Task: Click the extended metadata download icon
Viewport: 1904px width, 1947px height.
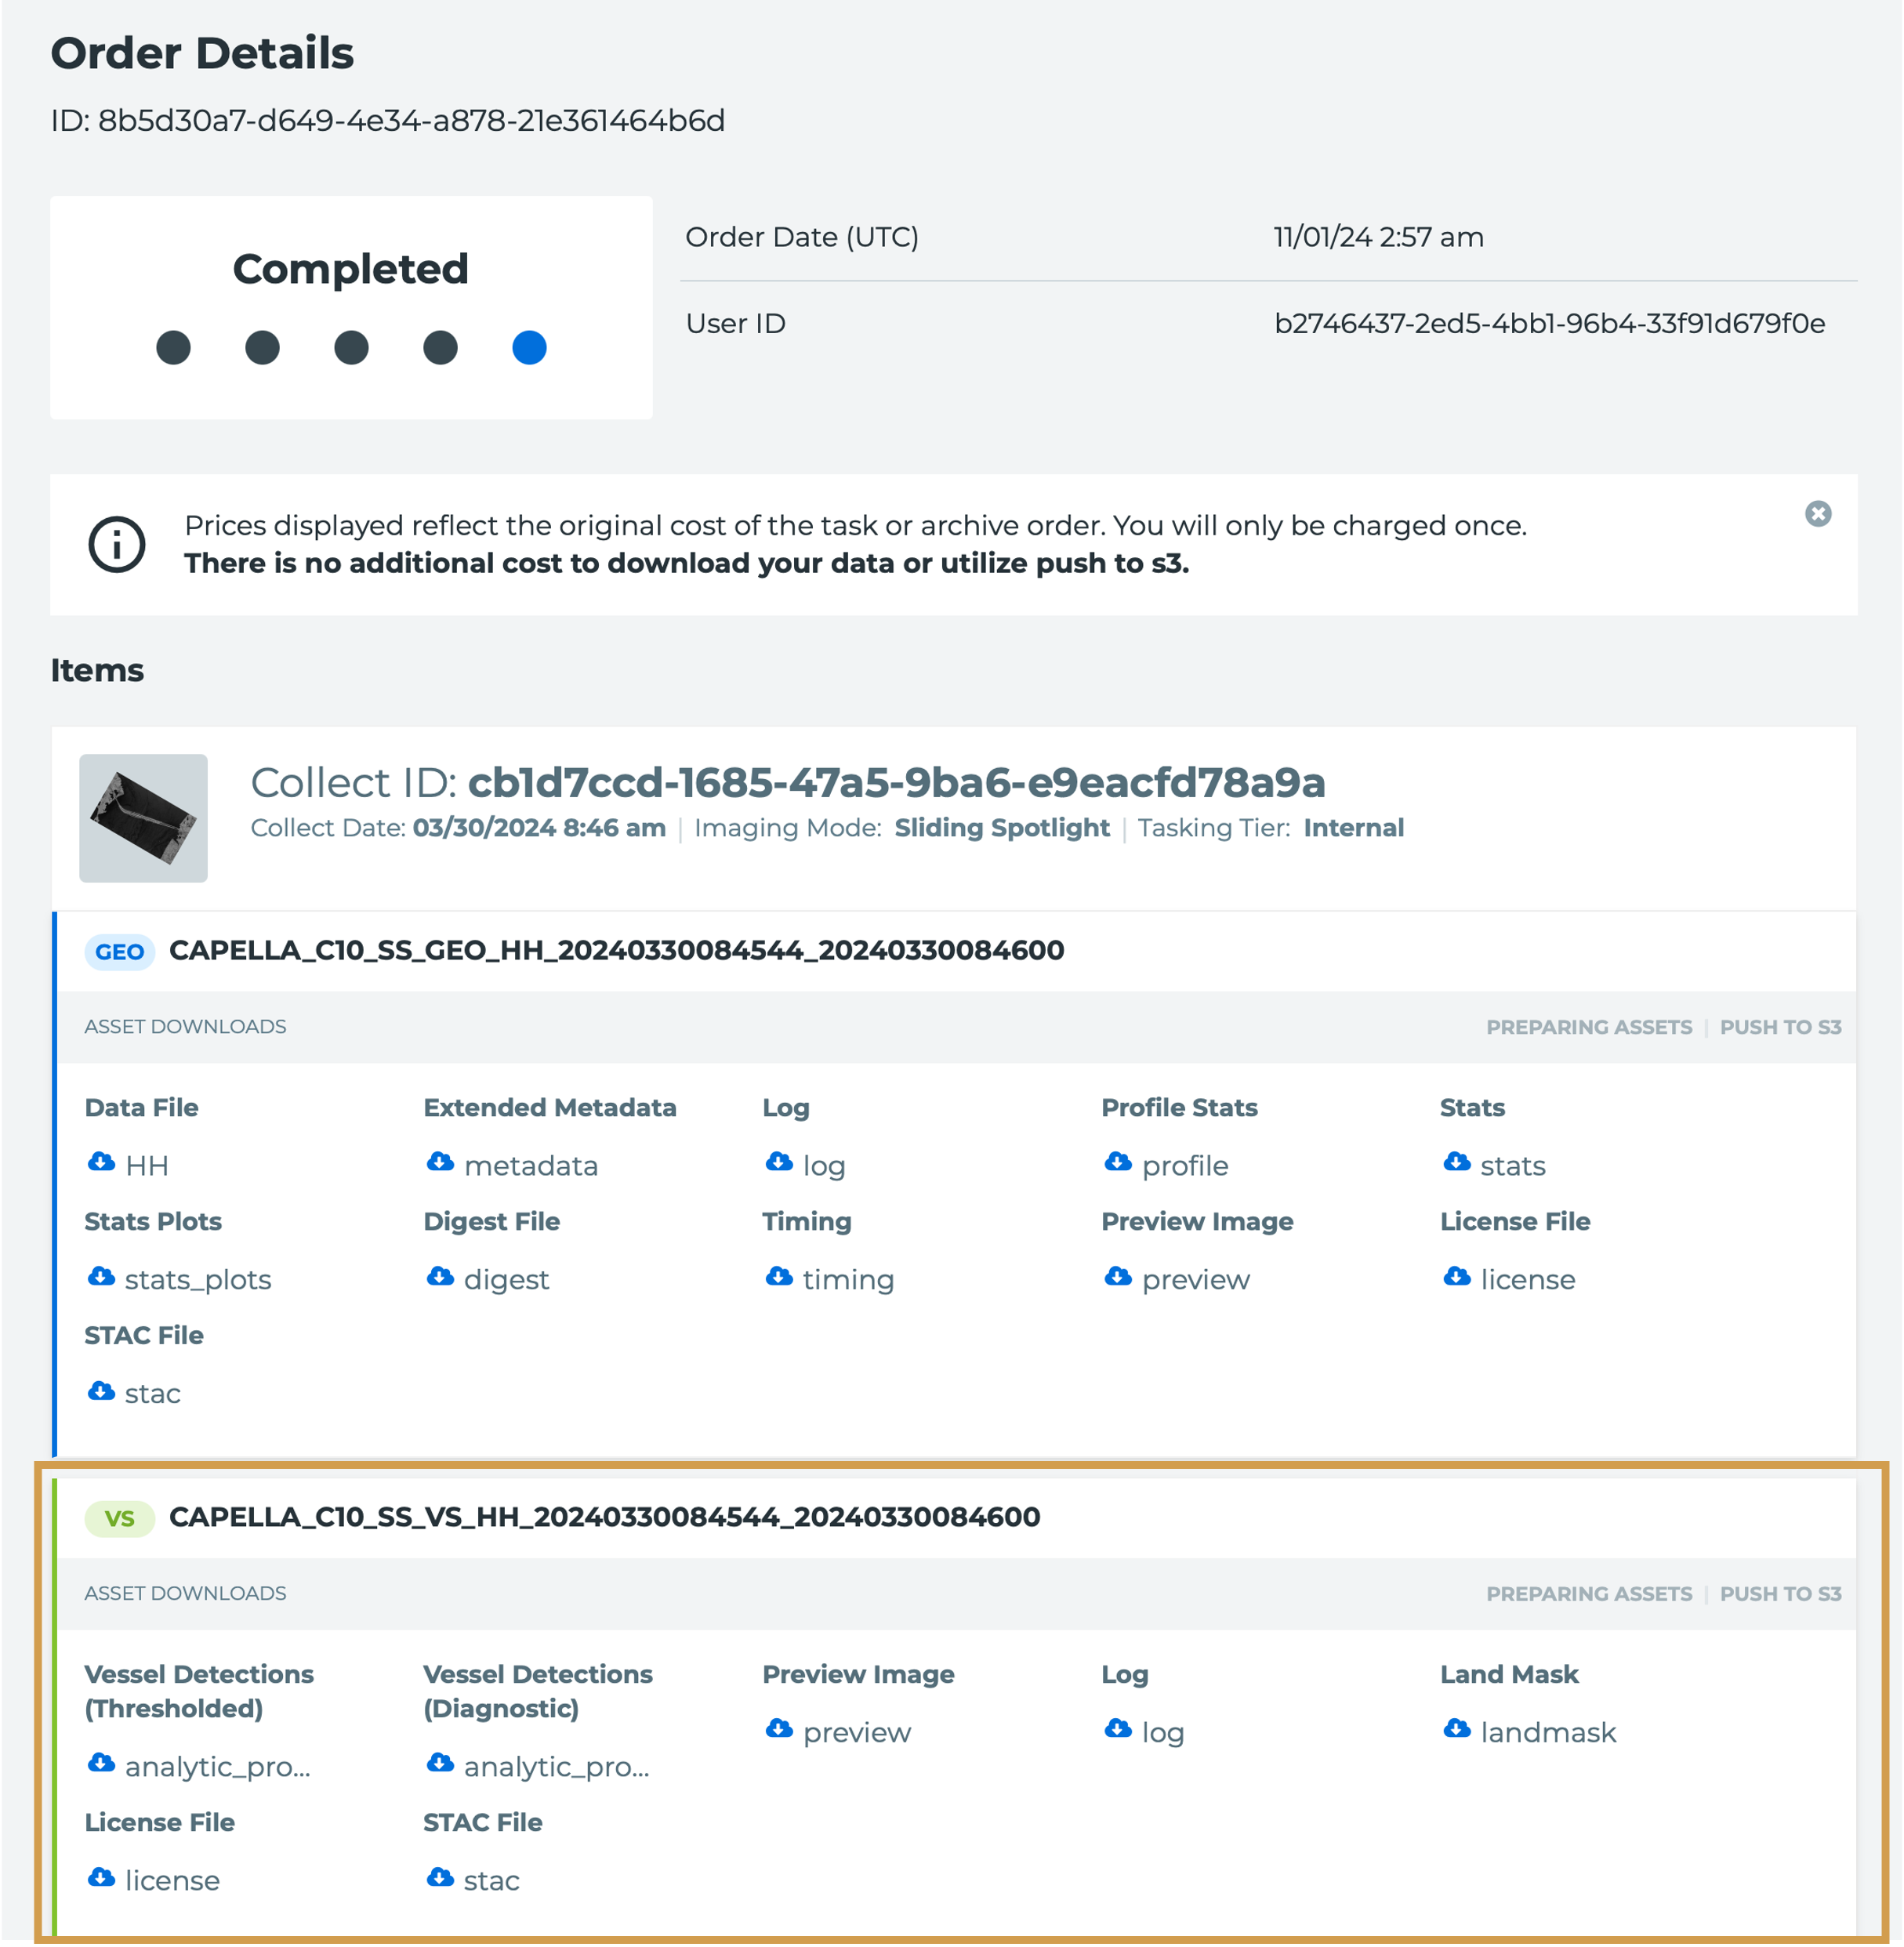Action: (x=440, y=1163)
